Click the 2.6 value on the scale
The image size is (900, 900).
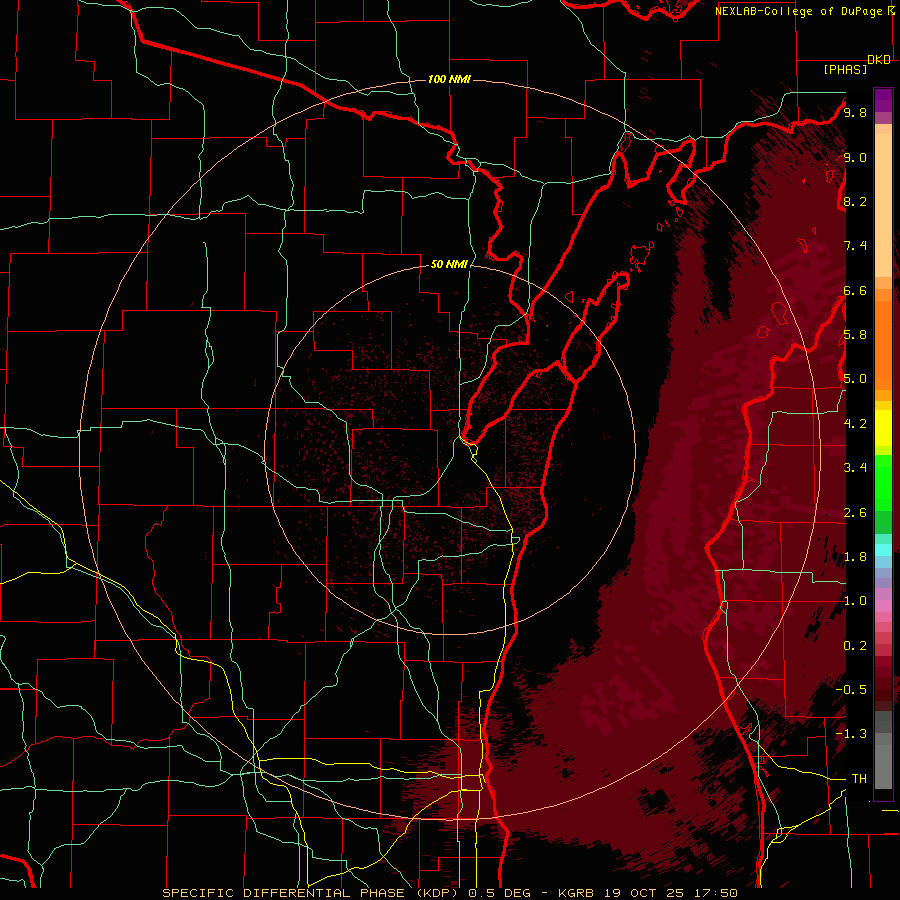point(855,513)
